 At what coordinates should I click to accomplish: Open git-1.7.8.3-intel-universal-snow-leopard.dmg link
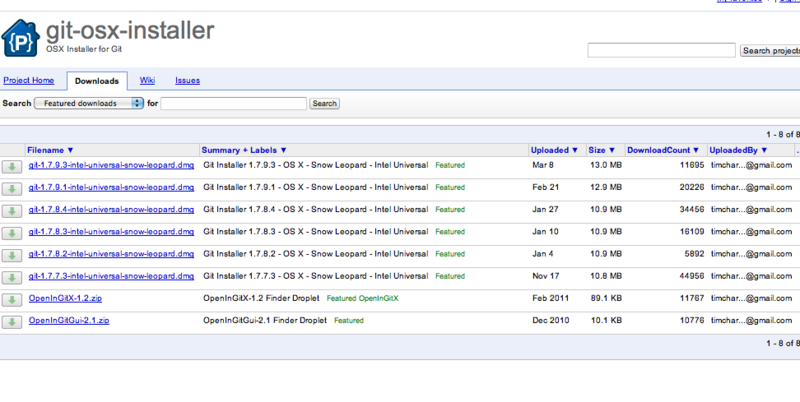111,232
